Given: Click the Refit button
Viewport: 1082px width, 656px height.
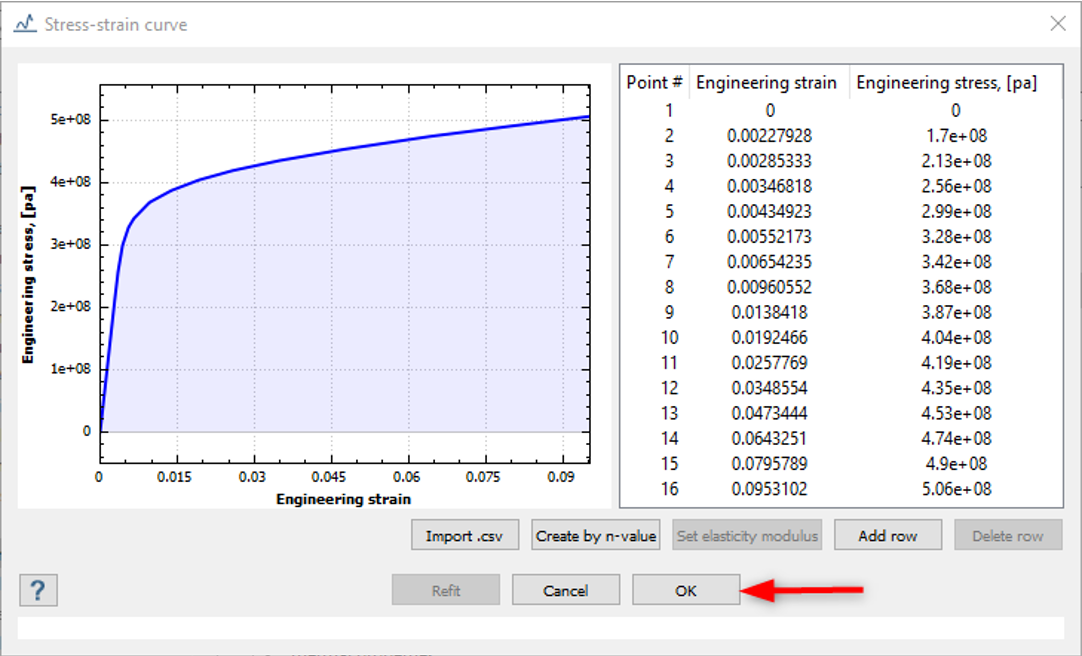Looking at the screenshot, I should 445,589.
